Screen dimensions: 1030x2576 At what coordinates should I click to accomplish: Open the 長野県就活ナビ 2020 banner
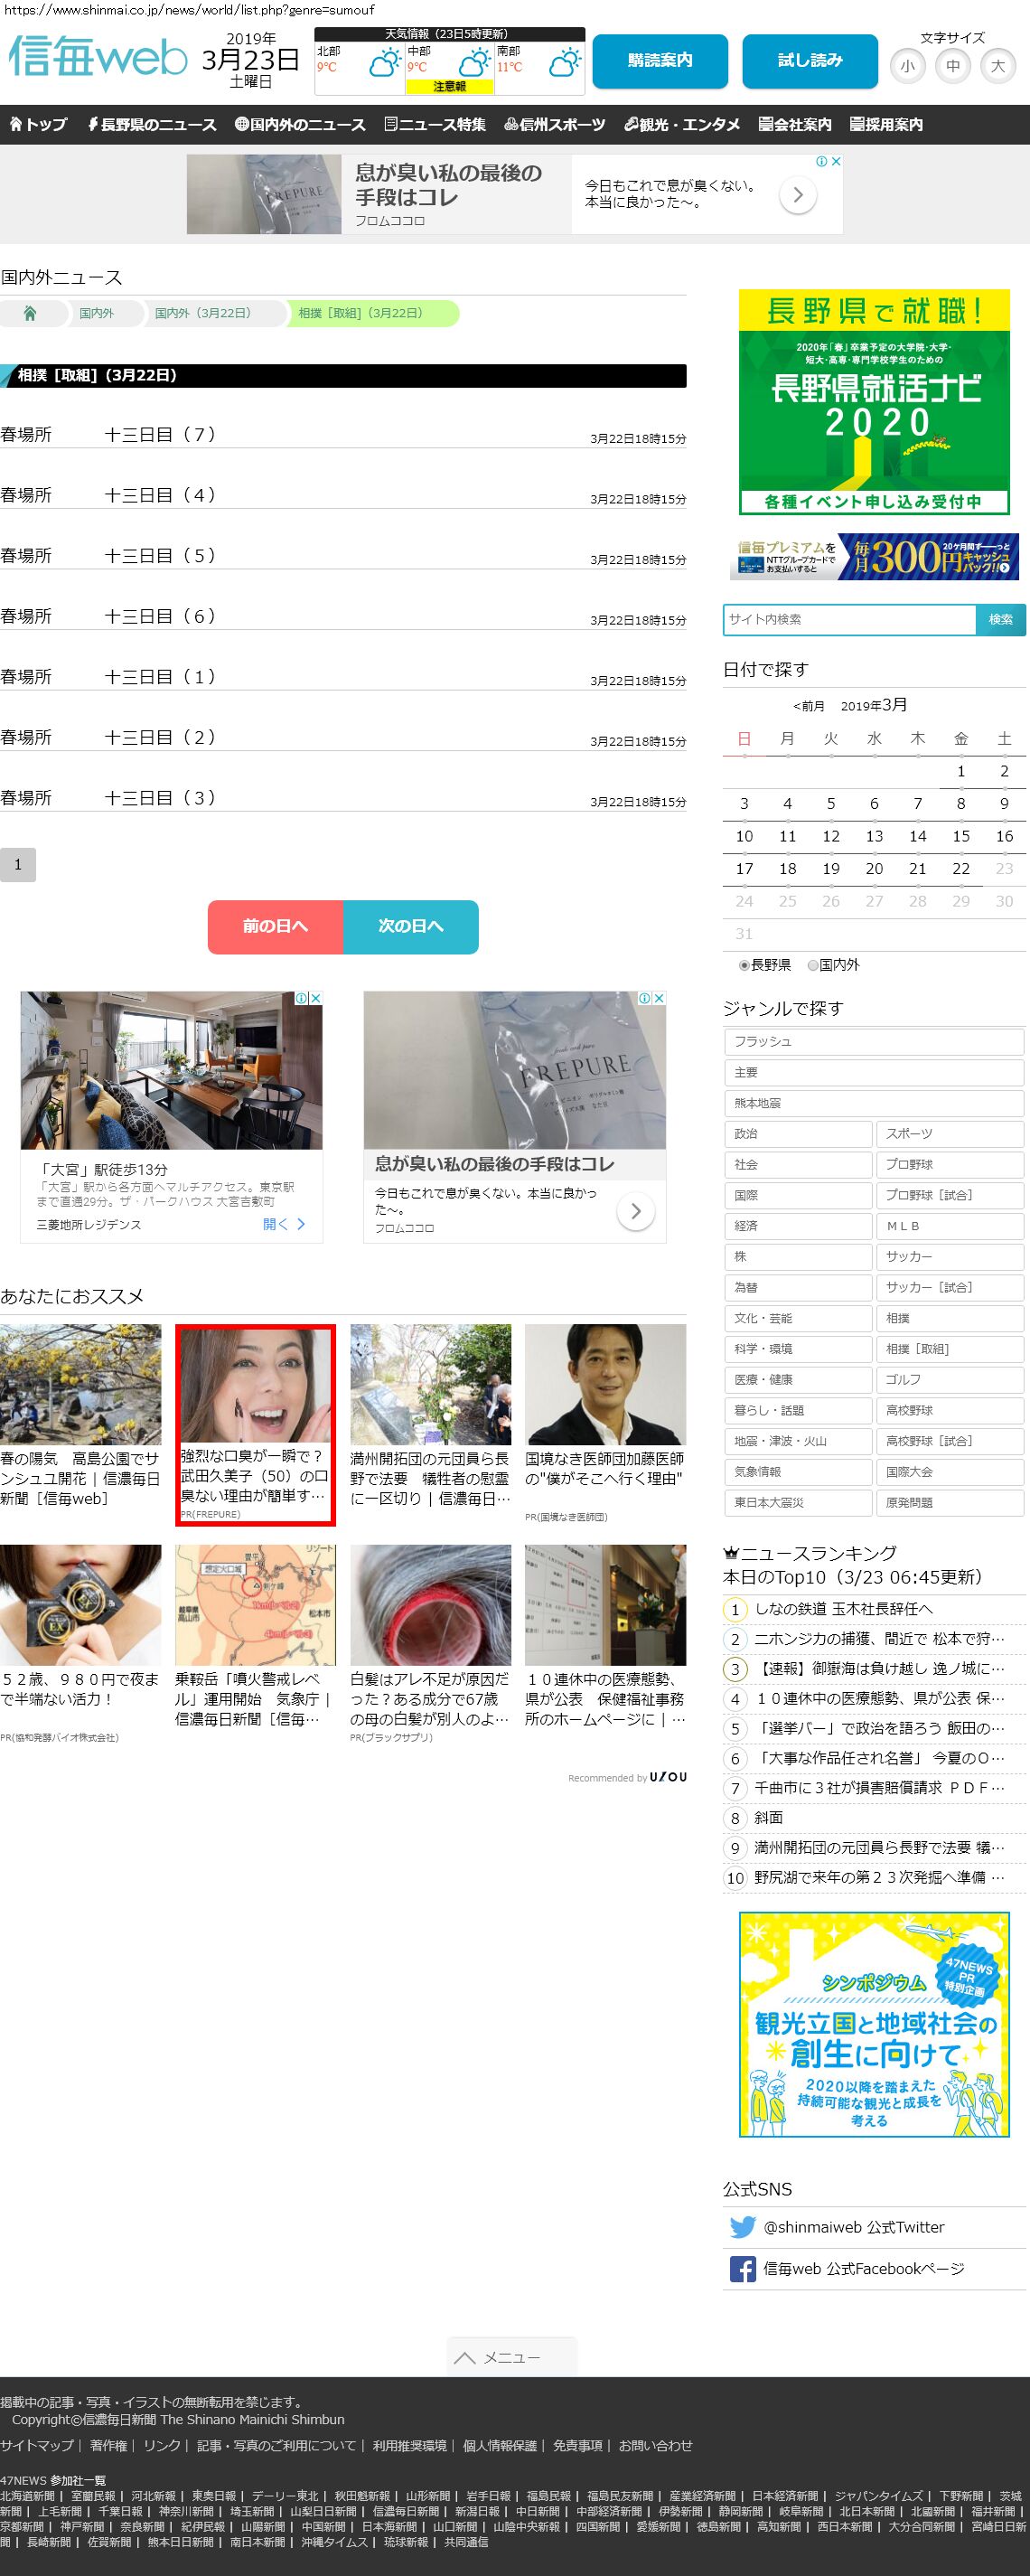click(875, 402)
